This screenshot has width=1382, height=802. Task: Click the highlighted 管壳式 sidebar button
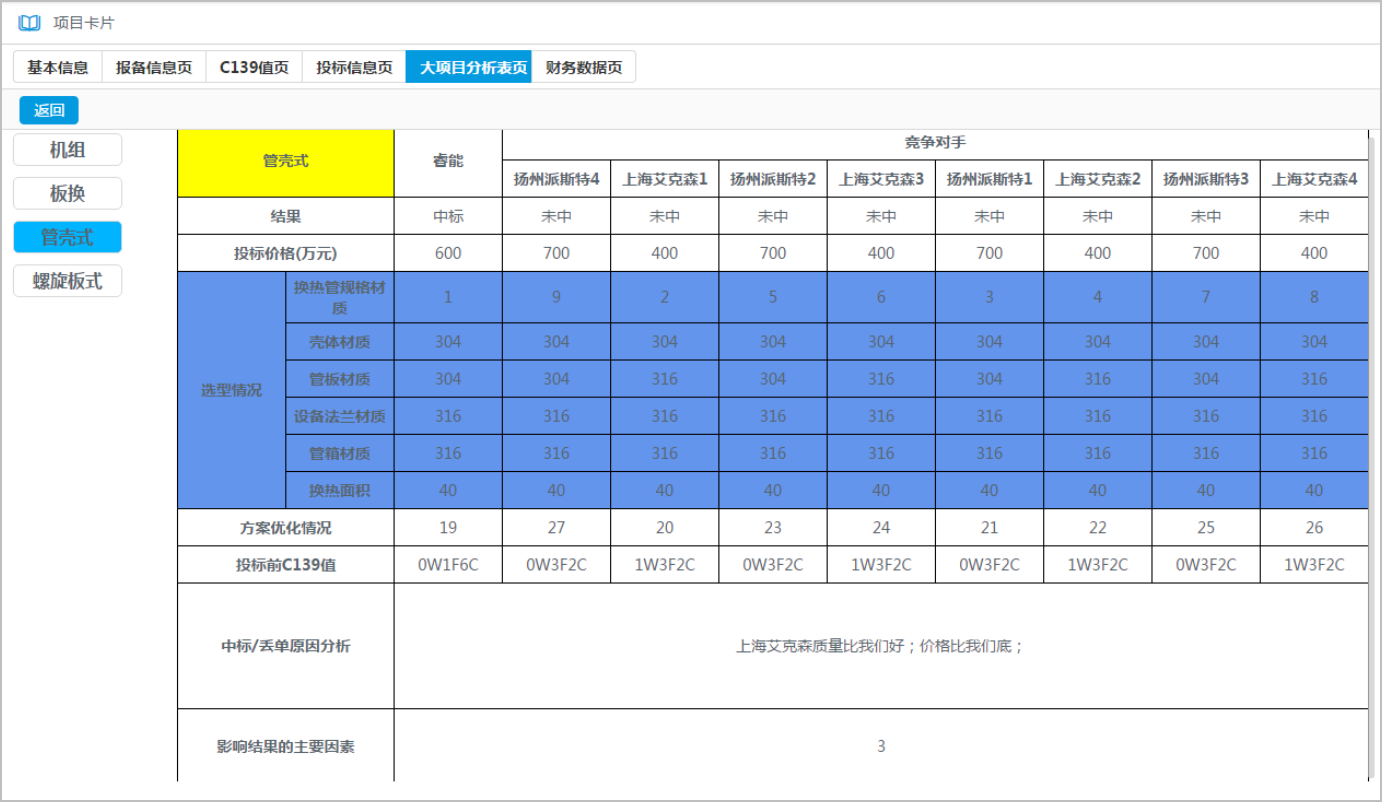(x=67, y=237)
